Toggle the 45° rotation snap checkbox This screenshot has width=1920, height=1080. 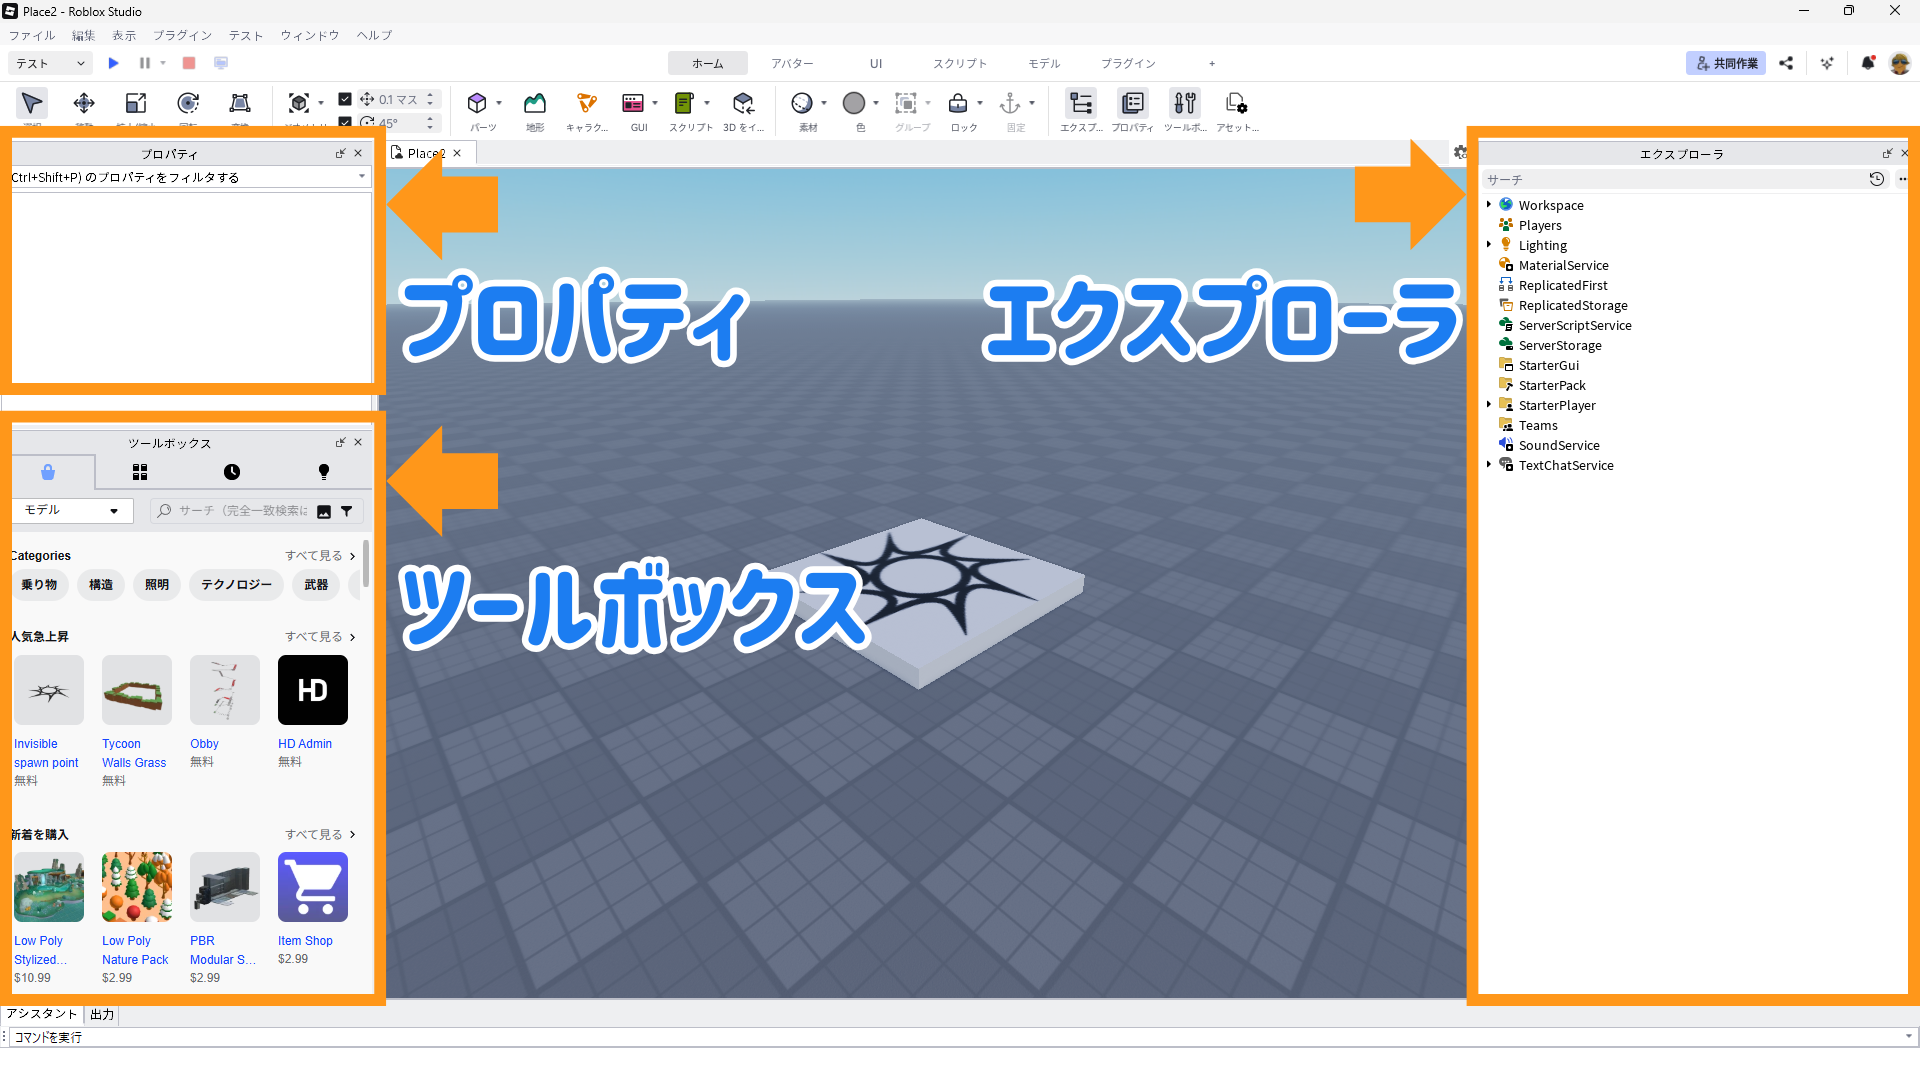(x=345, y=122)
